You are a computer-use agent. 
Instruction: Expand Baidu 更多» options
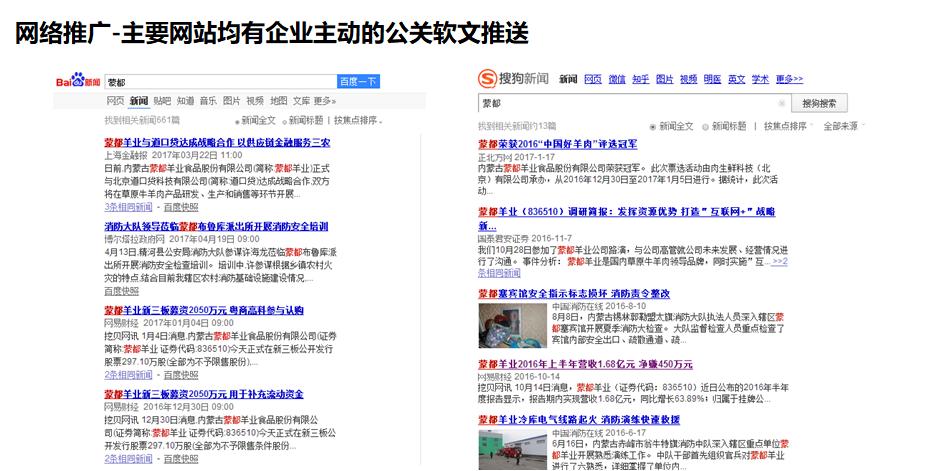325,101
